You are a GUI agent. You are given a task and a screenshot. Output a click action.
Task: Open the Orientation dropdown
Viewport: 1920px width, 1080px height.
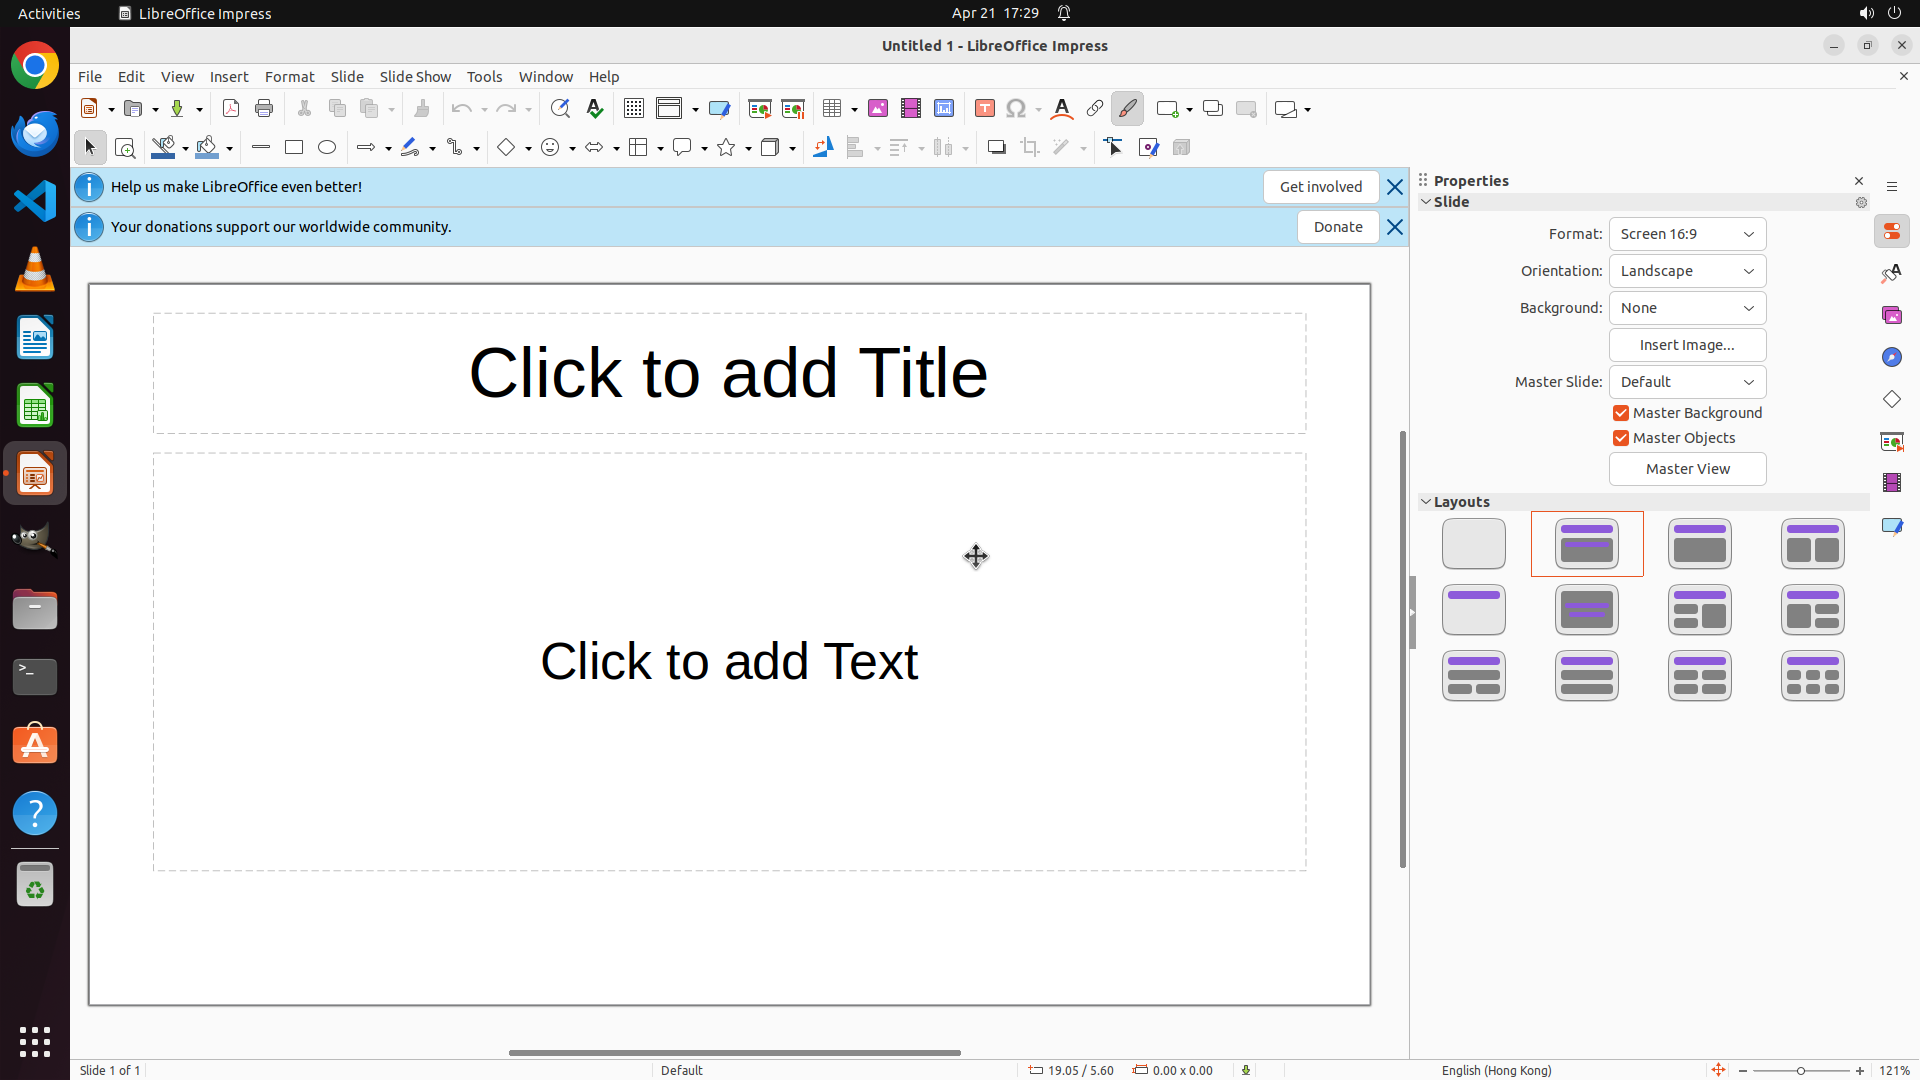[x=1687, y=271]
